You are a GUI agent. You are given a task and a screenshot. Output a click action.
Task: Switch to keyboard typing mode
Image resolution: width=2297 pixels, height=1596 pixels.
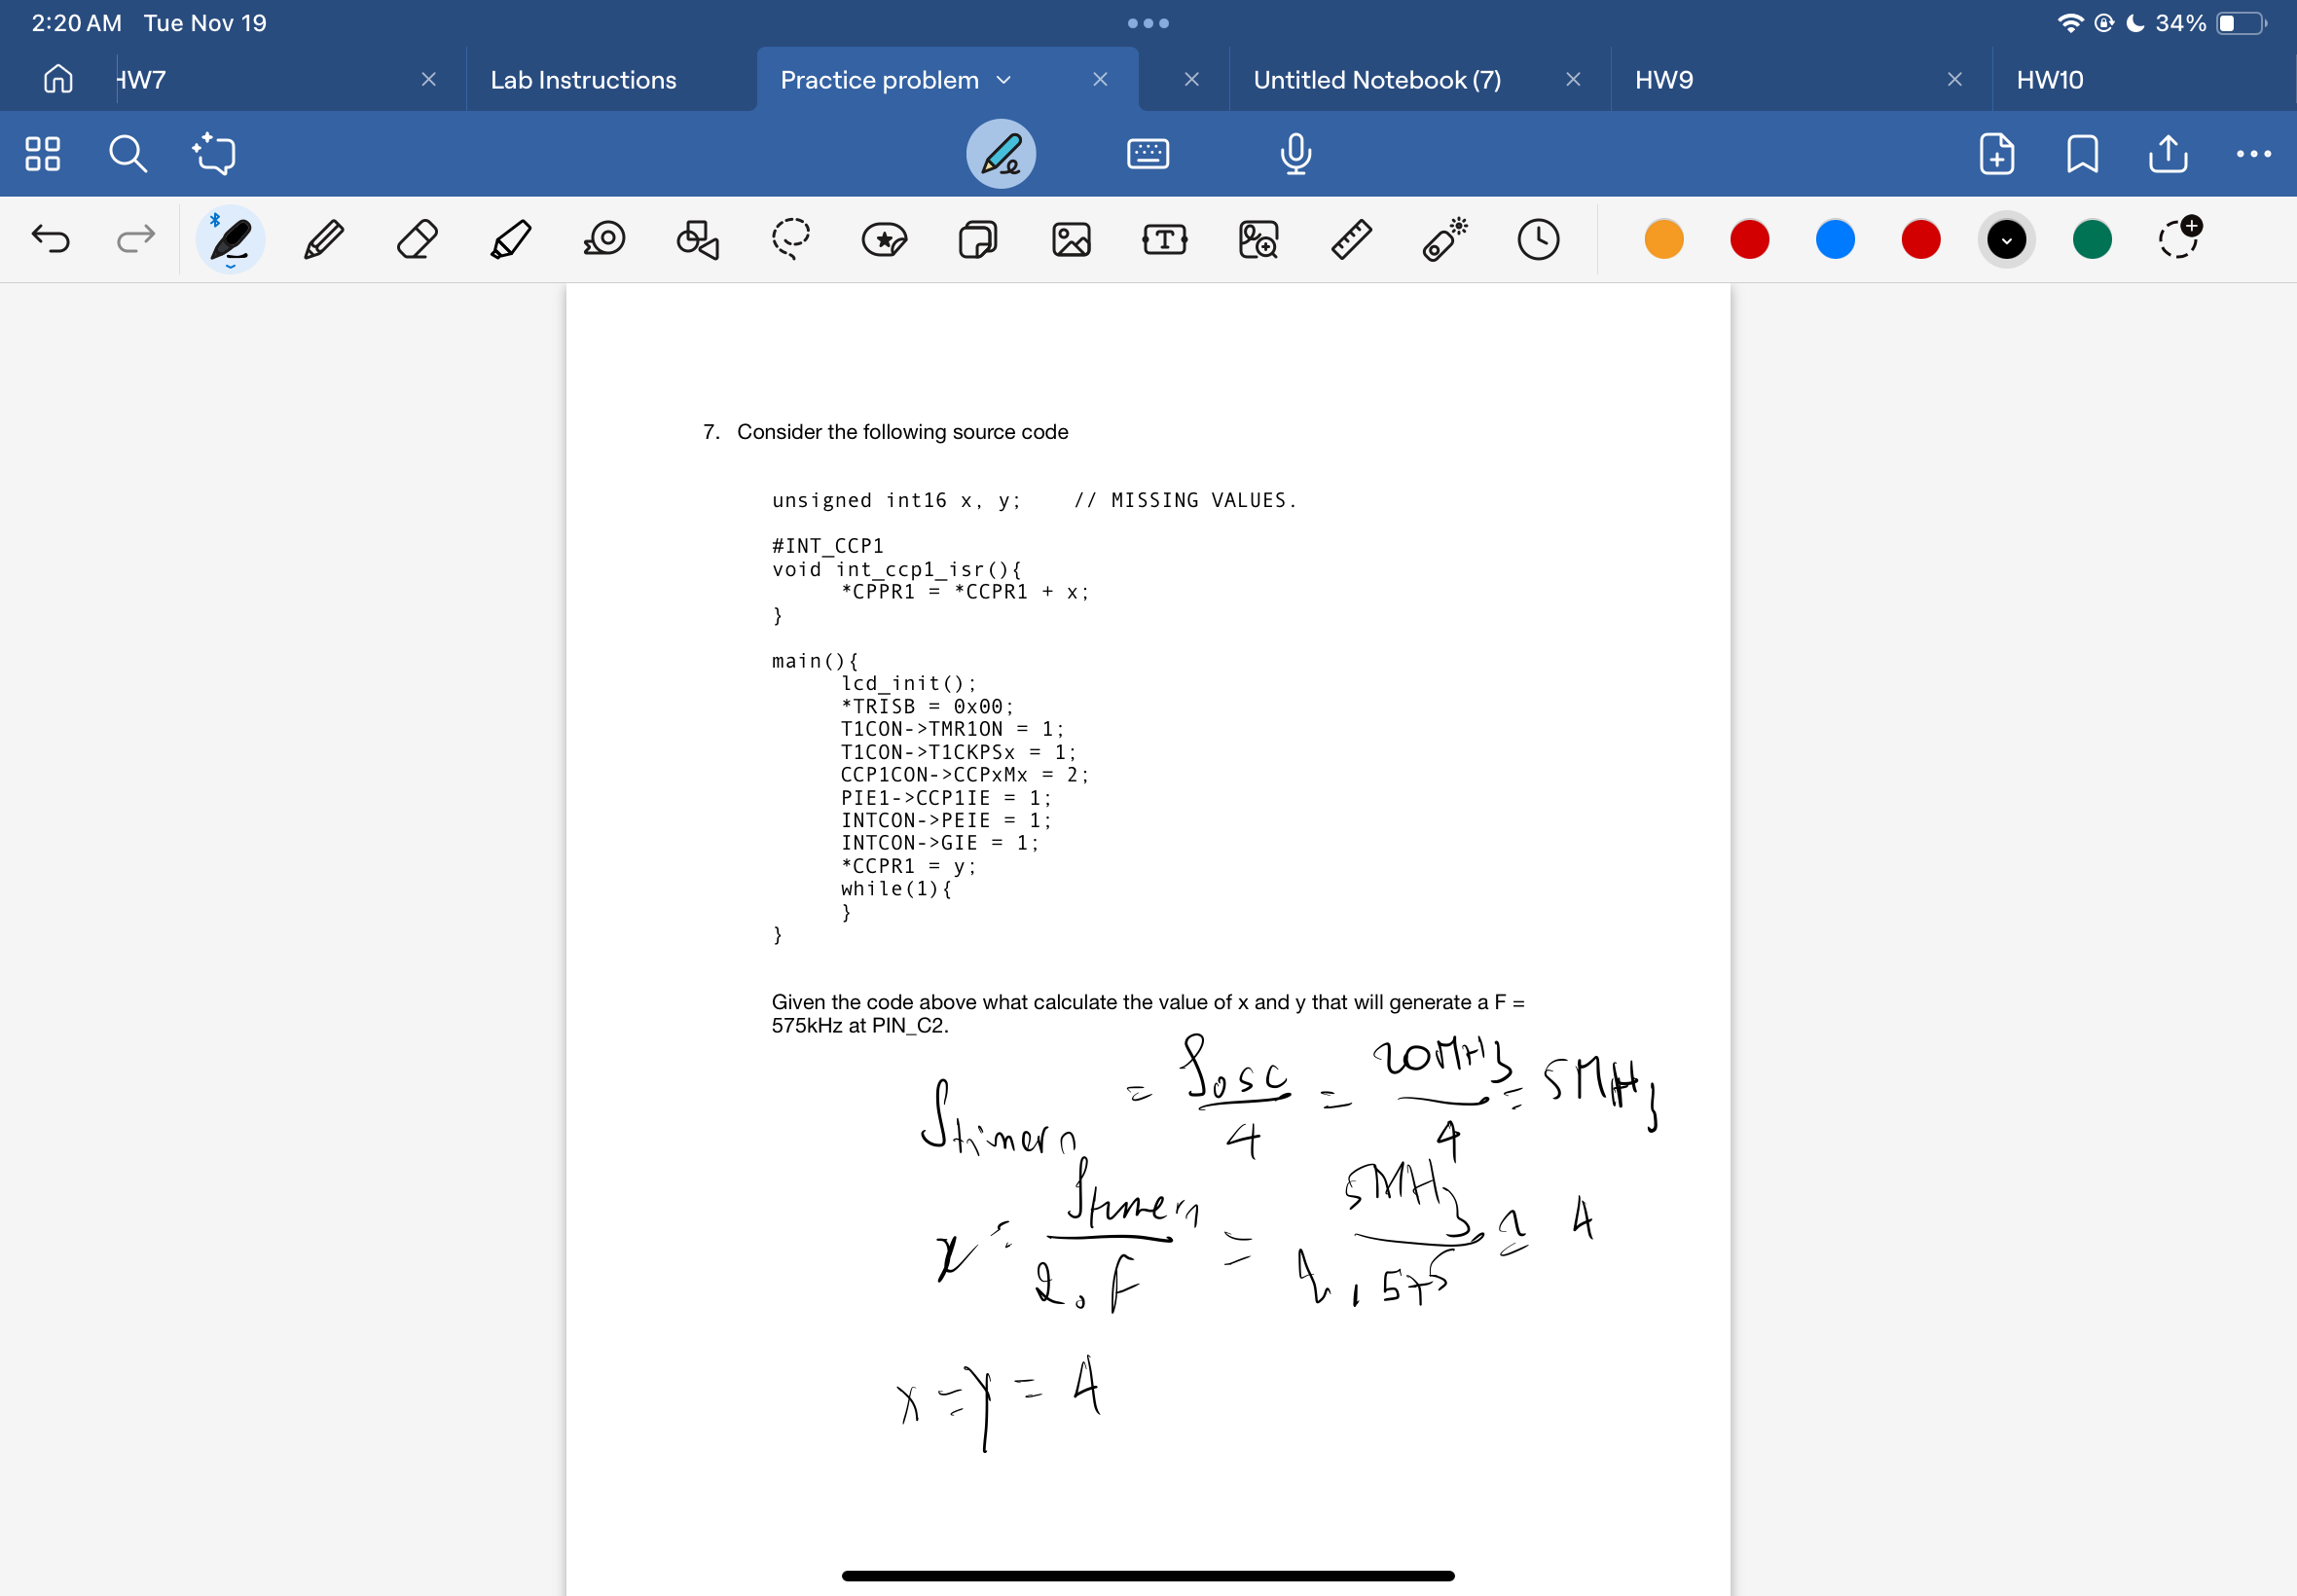tap(1148, 153)
